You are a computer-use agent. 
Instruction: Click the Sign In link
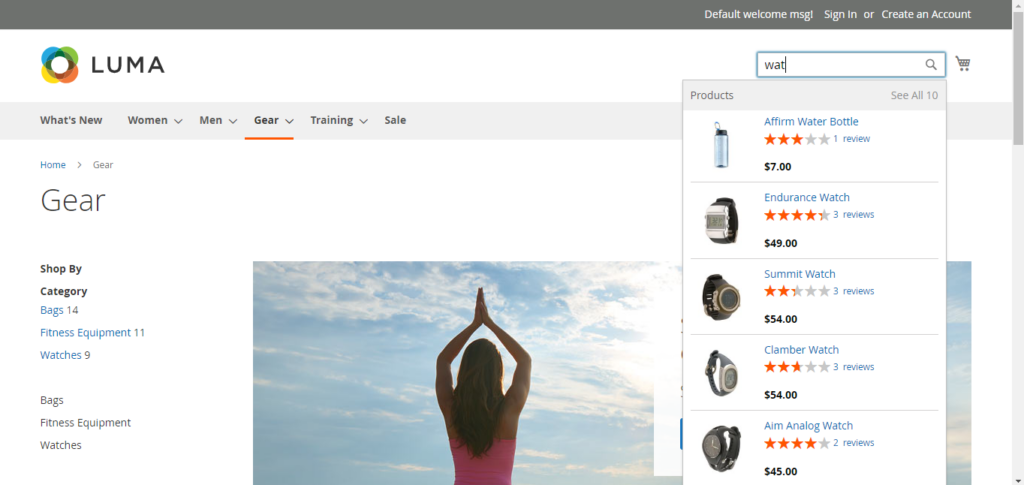(x=840, y=14)
